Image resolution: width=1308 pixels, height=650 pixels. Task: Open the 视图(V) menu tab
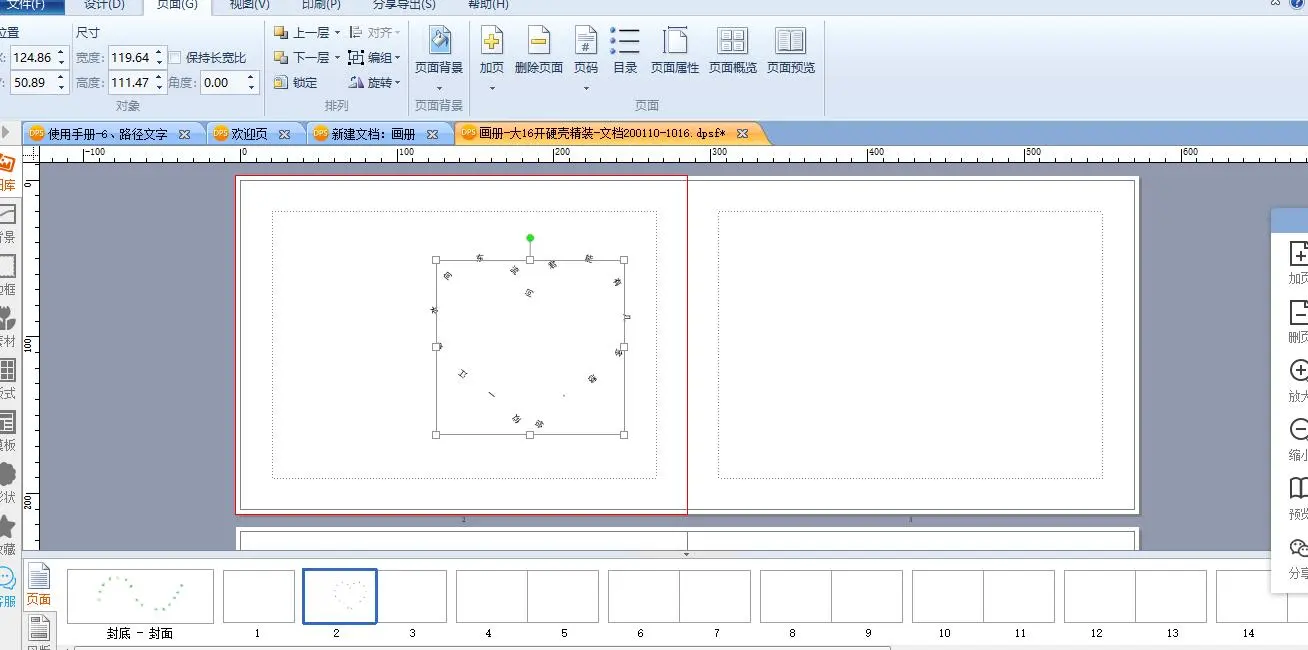(x=249, y=5)
